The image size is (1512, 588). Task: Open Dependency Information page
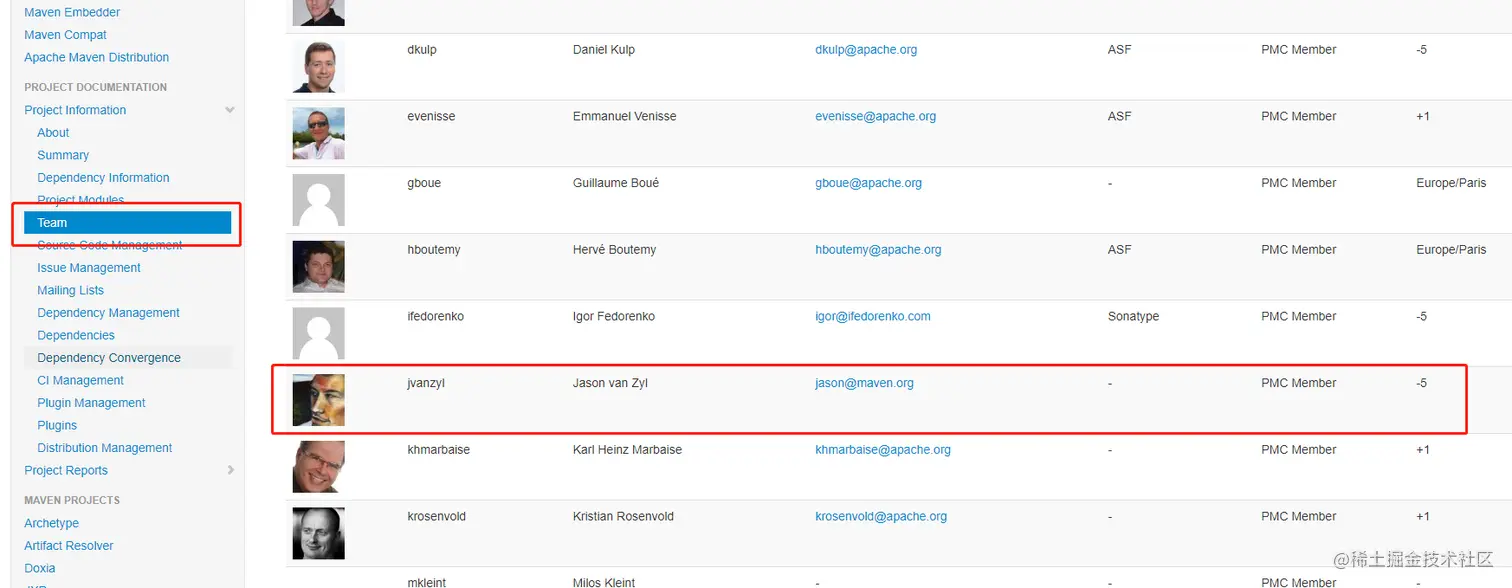coord(103,177)
